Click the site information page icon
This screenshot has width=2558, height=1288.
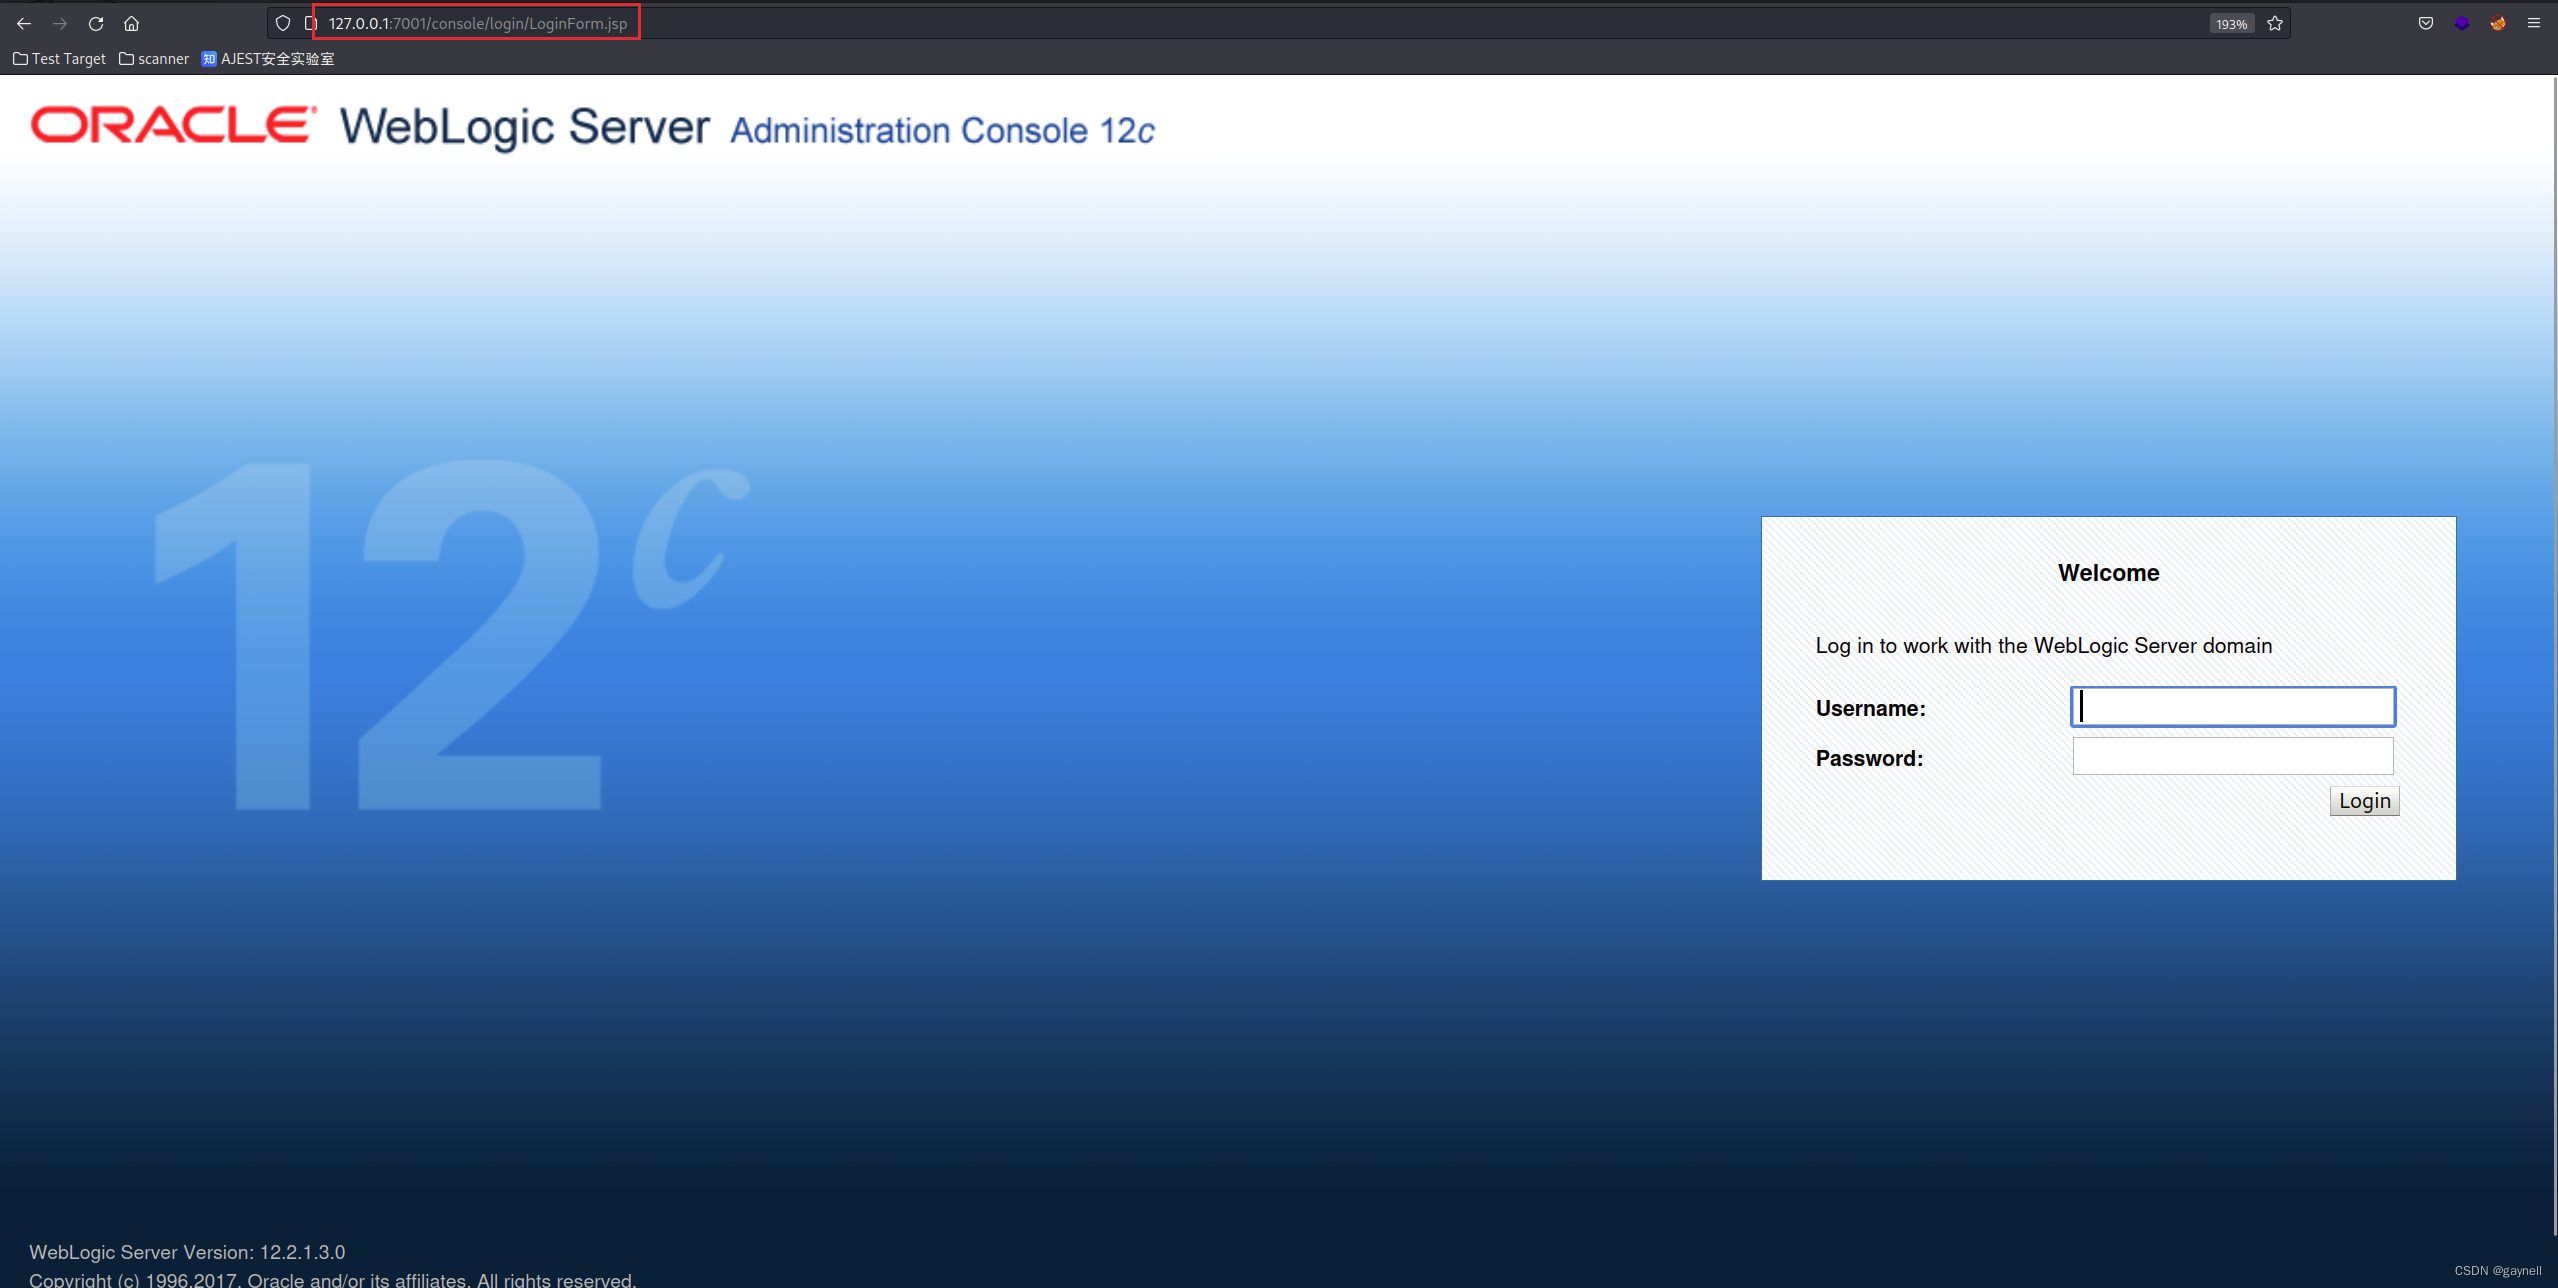click(310, 23)
